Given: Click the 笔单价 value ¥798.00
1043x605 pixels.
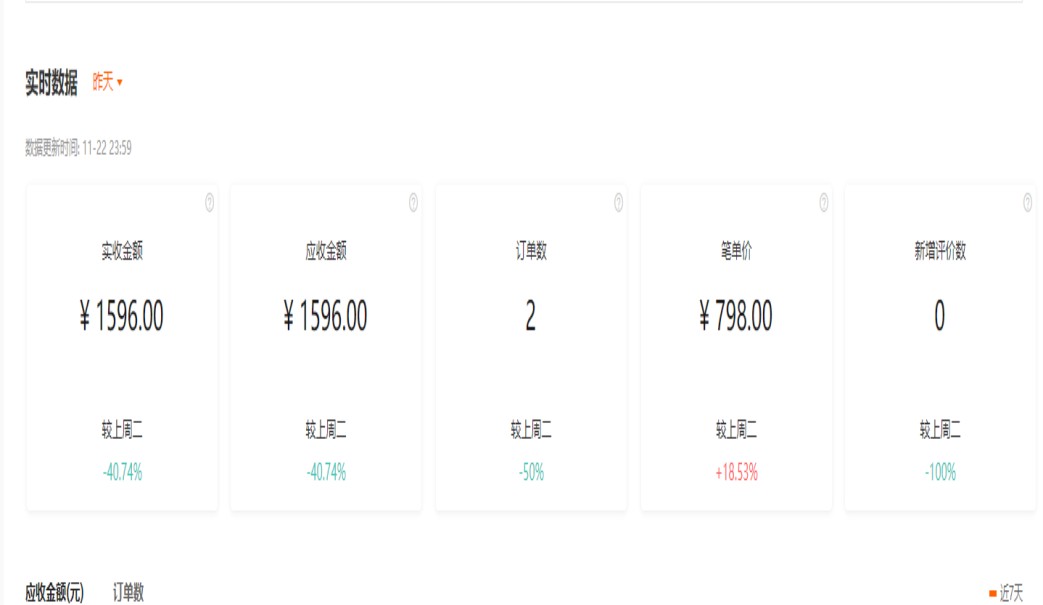Looking at the screenshot, I should pos(736,317).
